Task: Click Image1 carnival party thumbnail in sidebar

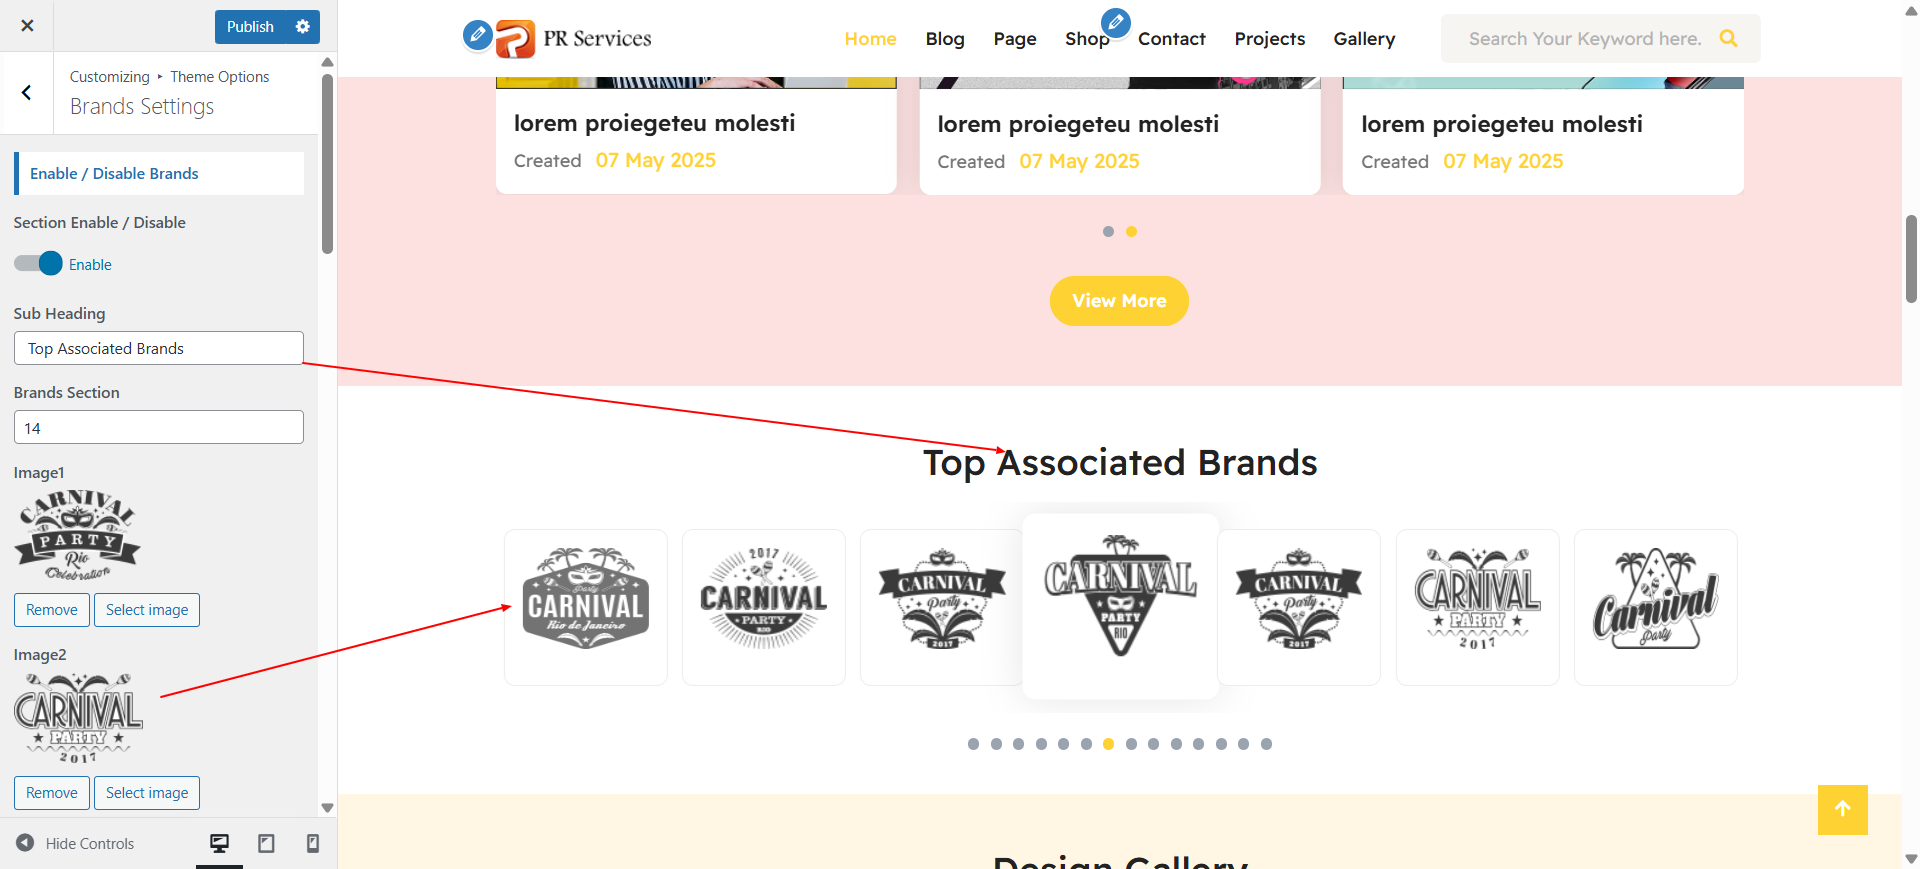Action: coord(78,535)
